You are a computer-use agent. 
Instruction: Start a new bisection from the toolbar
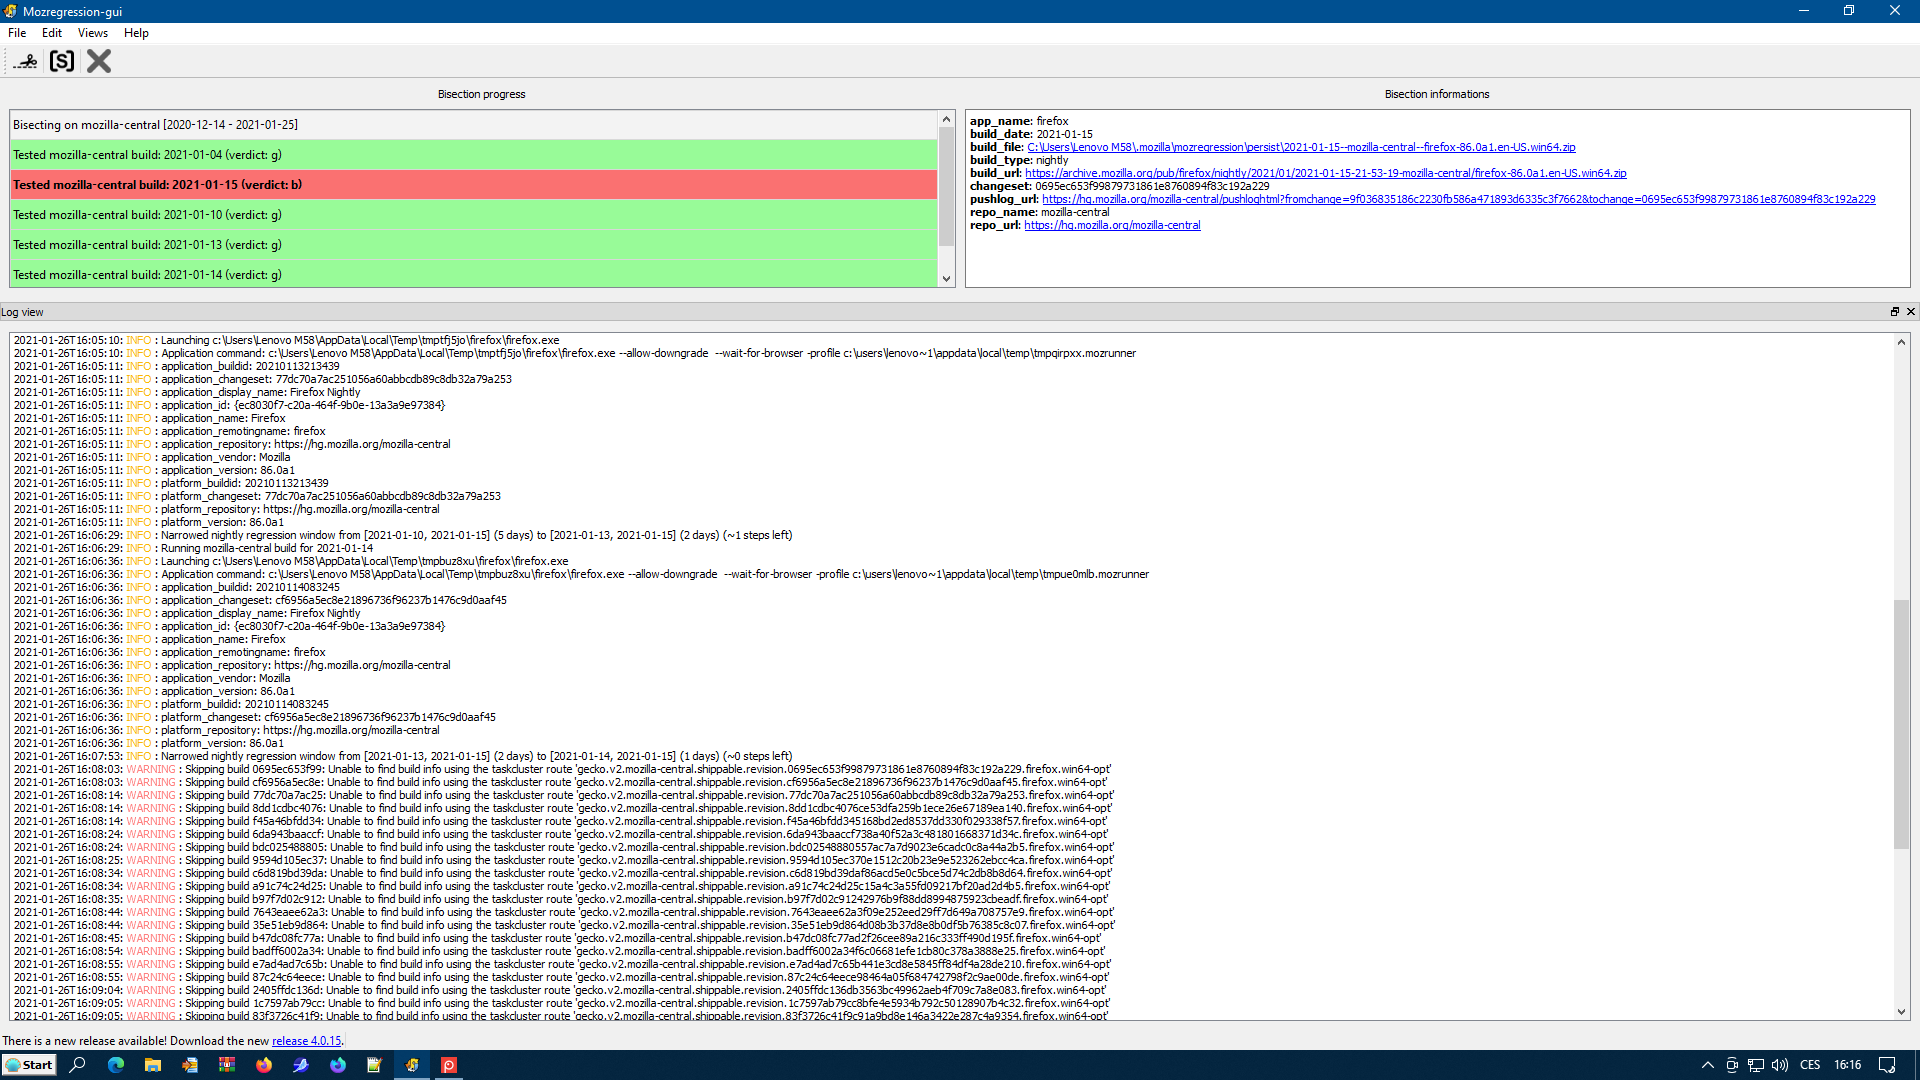[x=26, y=61]
